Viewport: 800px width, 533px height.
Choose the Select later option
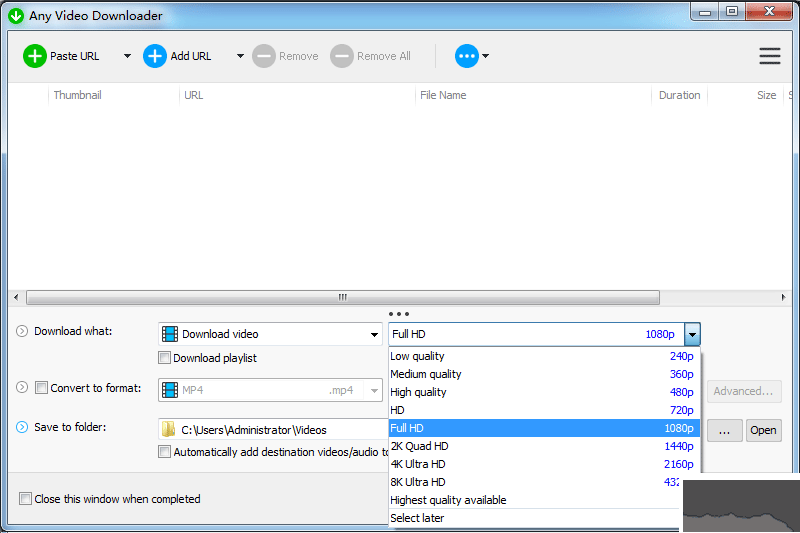[536, 518]
